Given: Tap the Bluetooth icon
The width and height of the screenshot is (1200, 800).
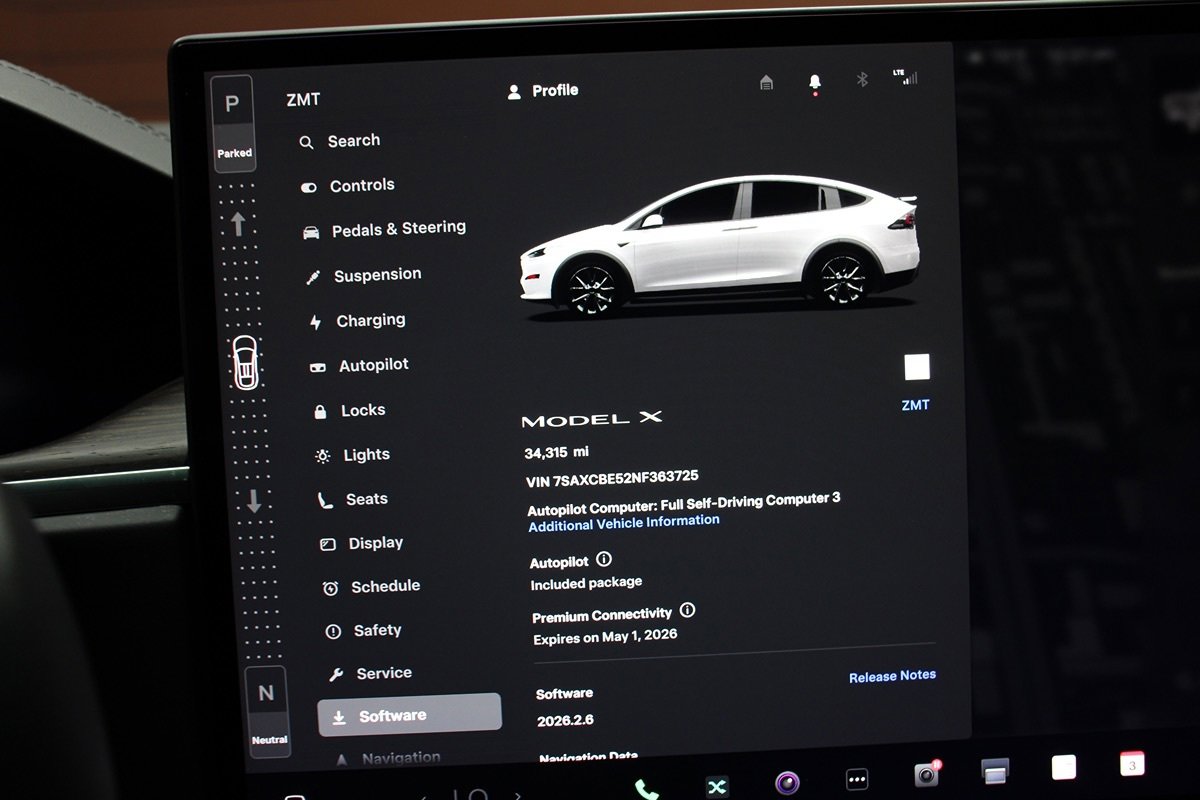Looking at the screenshot, I should tap(862, 80).
